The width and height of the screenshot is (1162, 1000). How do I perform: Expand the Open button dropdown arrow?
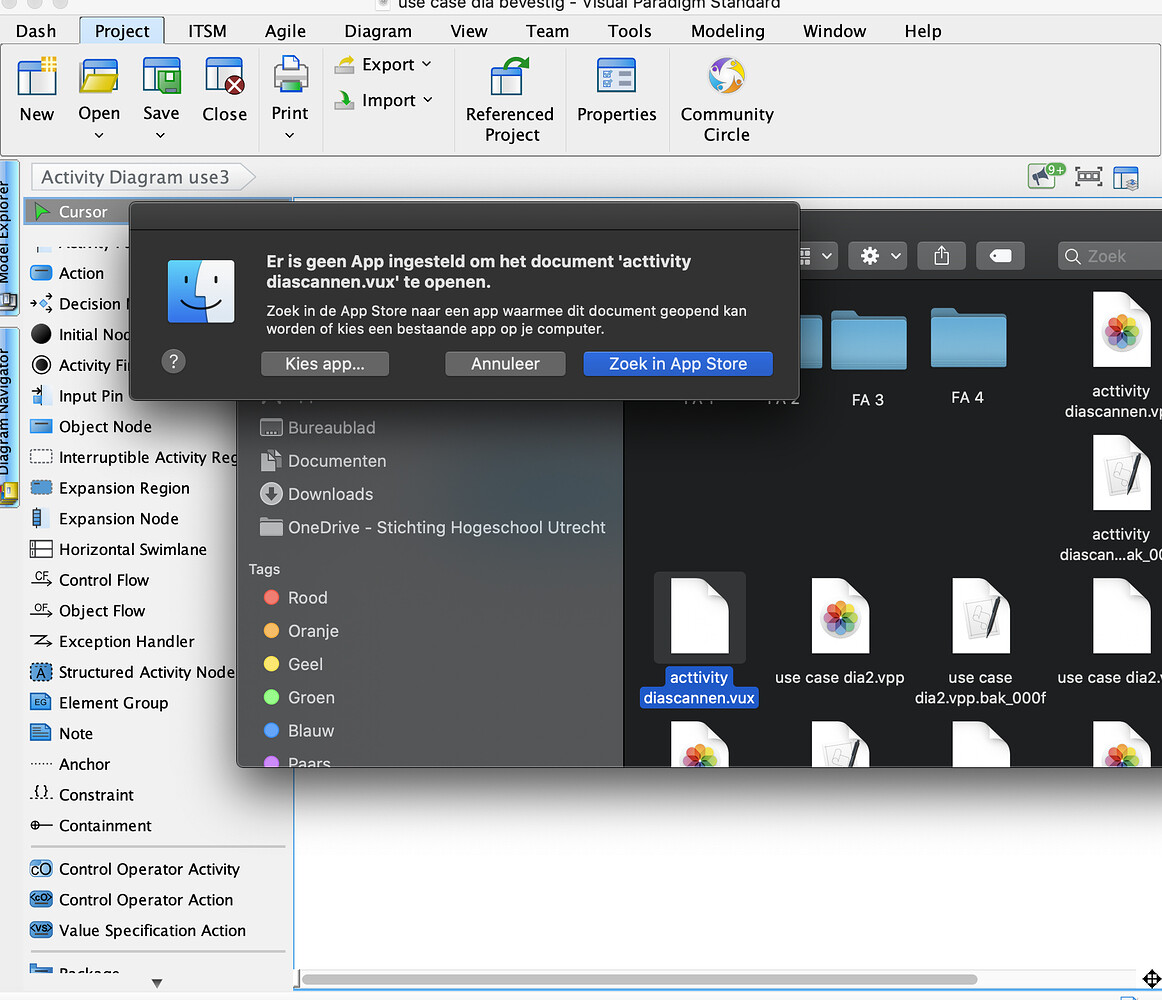click(x=99, y=136)
